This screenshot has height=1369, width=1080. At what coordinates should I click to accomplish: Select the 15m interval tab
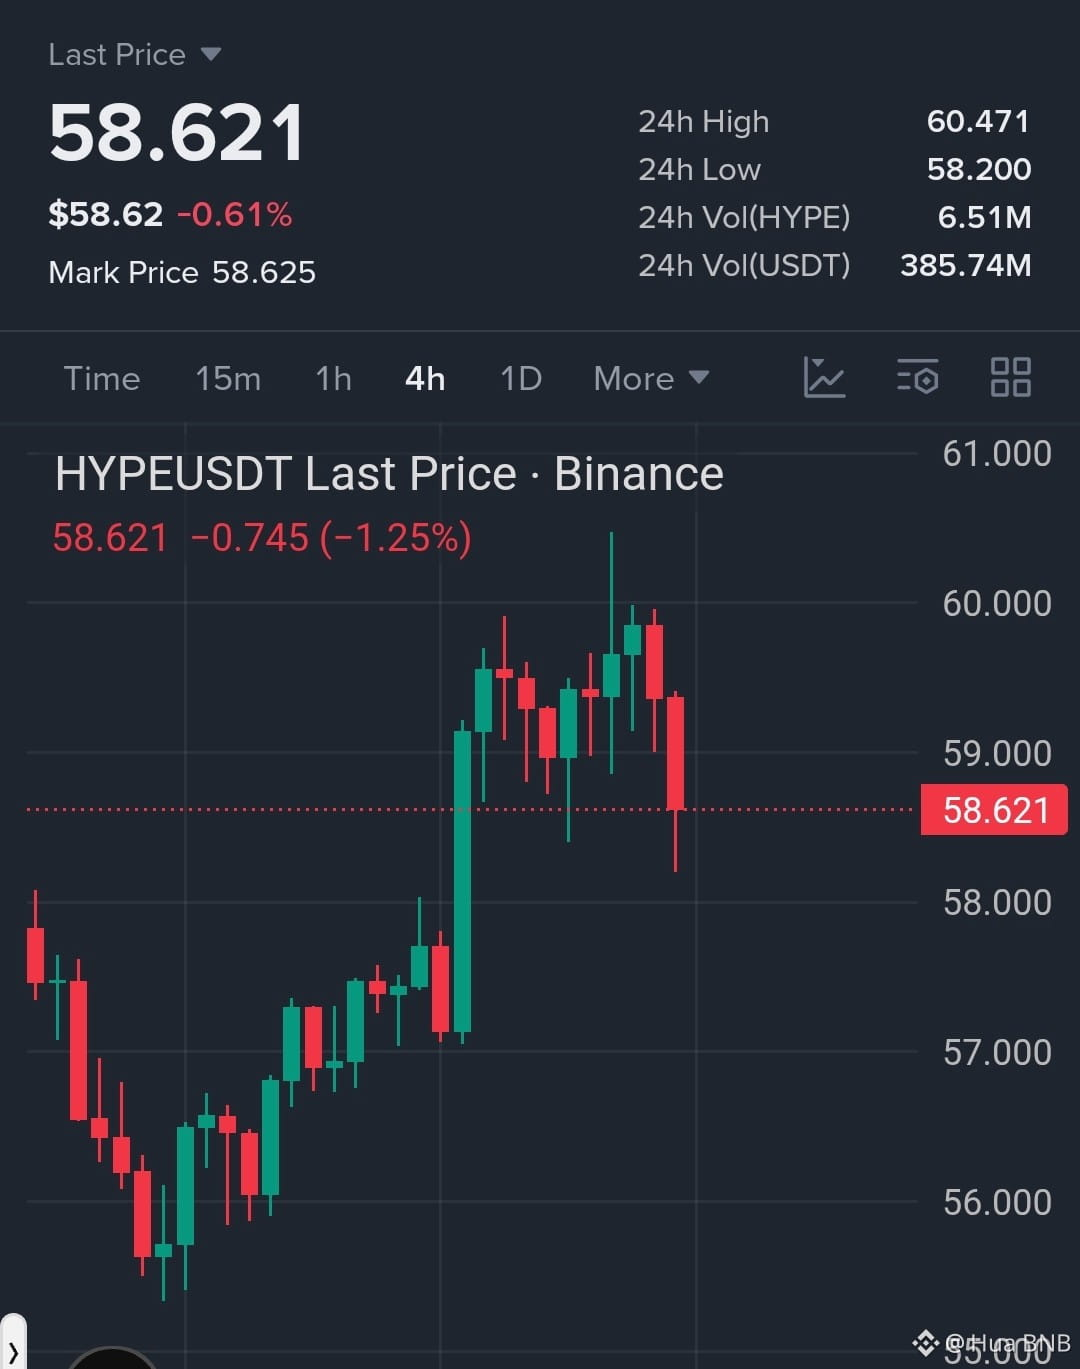click(228, 378)
